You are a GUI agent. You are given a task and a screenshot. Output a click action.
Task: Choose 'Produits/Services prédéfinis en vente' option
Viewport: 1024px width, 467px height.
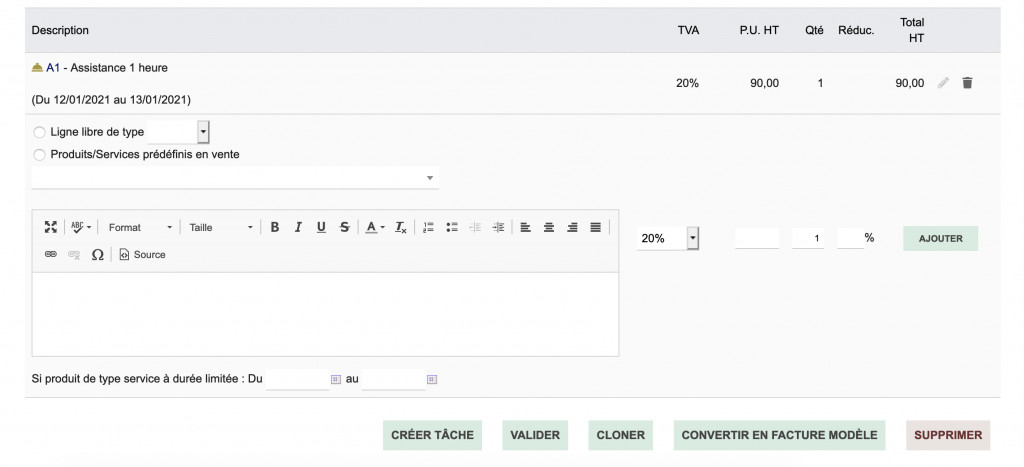click(x=40, y=155)
